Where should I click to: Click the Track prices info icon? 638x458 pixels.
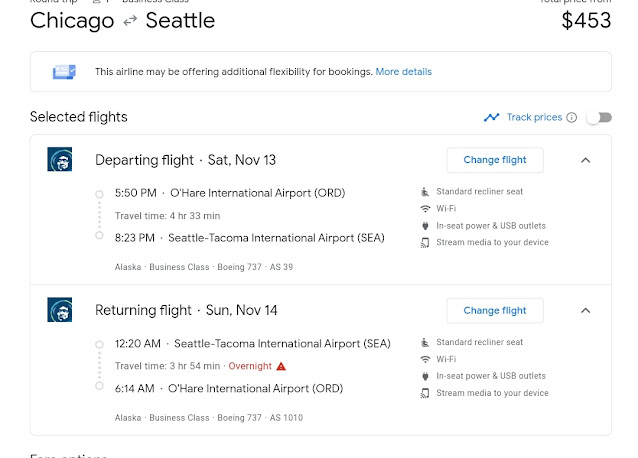(572, 118)
